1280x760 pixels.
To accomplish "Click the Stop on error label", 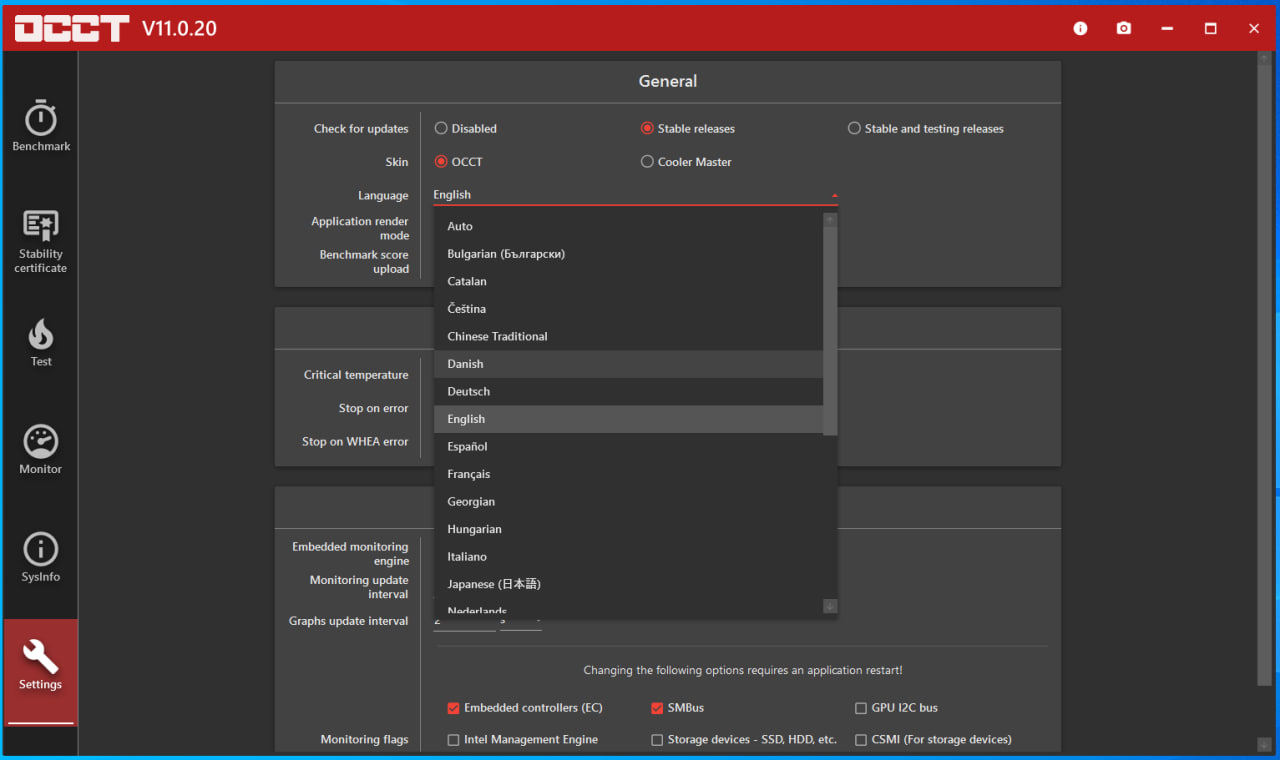I will (x=374, y=408).
